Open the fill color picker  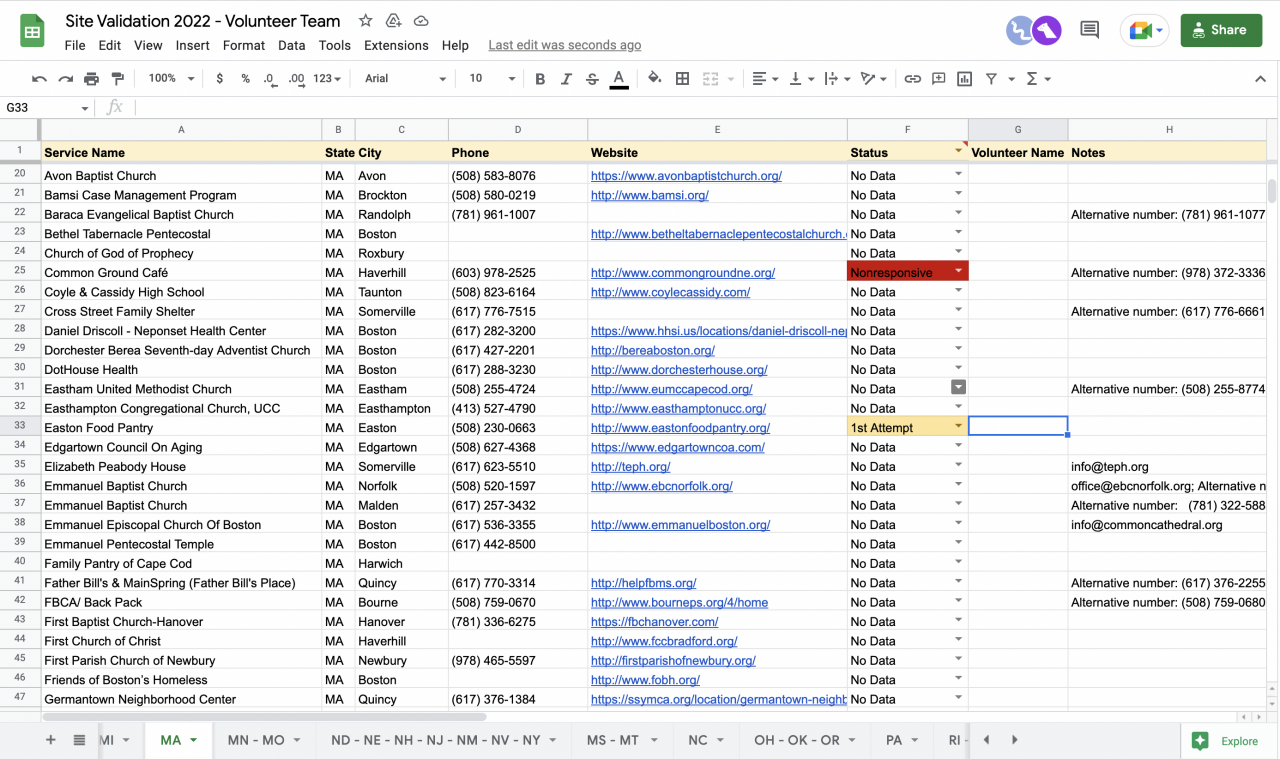655,79
